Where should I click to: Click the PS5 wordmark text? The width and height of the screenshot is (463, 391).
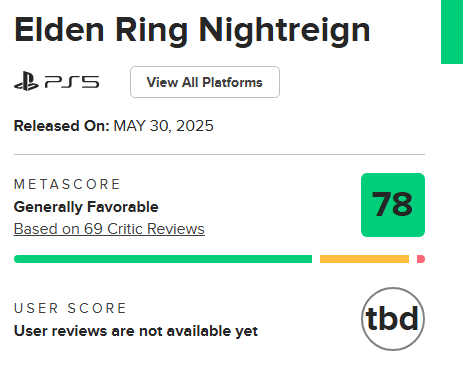coord(72,82)
